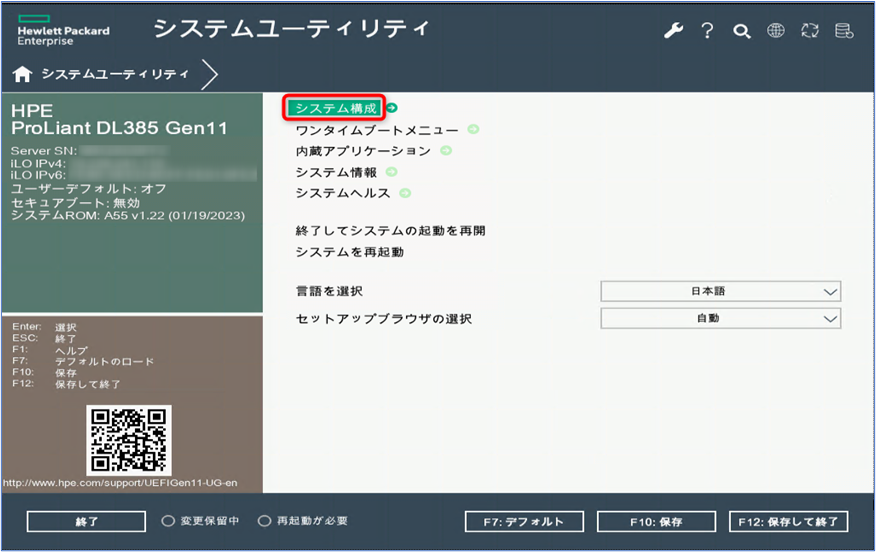Open セットアップブラウザの選択 dropdown showing 自動
876x552 pixels.
click(721, 318)
